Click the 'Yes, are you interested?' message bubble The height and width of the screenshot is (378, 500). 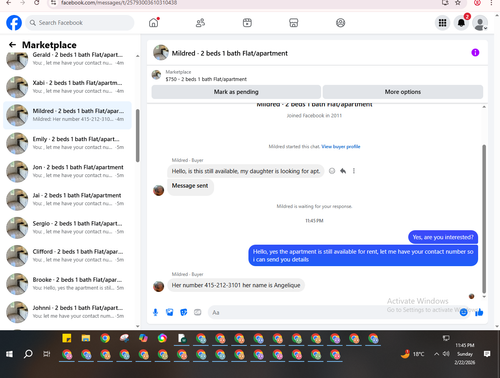click(443, 237)
